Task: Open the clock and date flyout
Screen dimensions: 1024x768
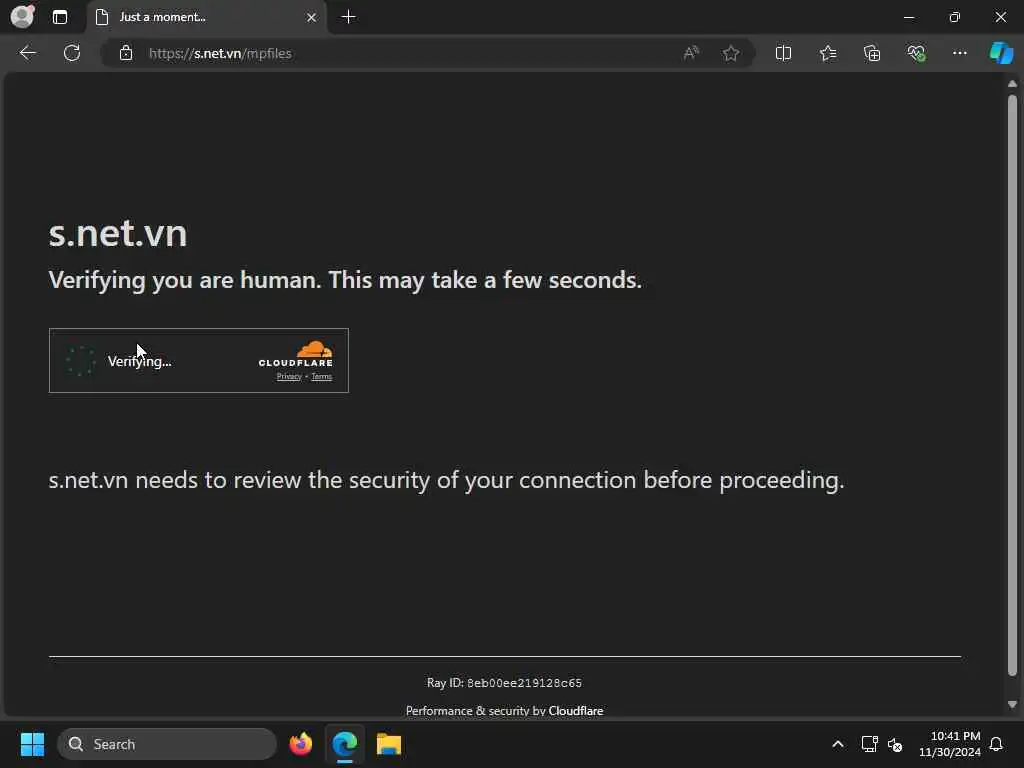Action: (950, 744)
